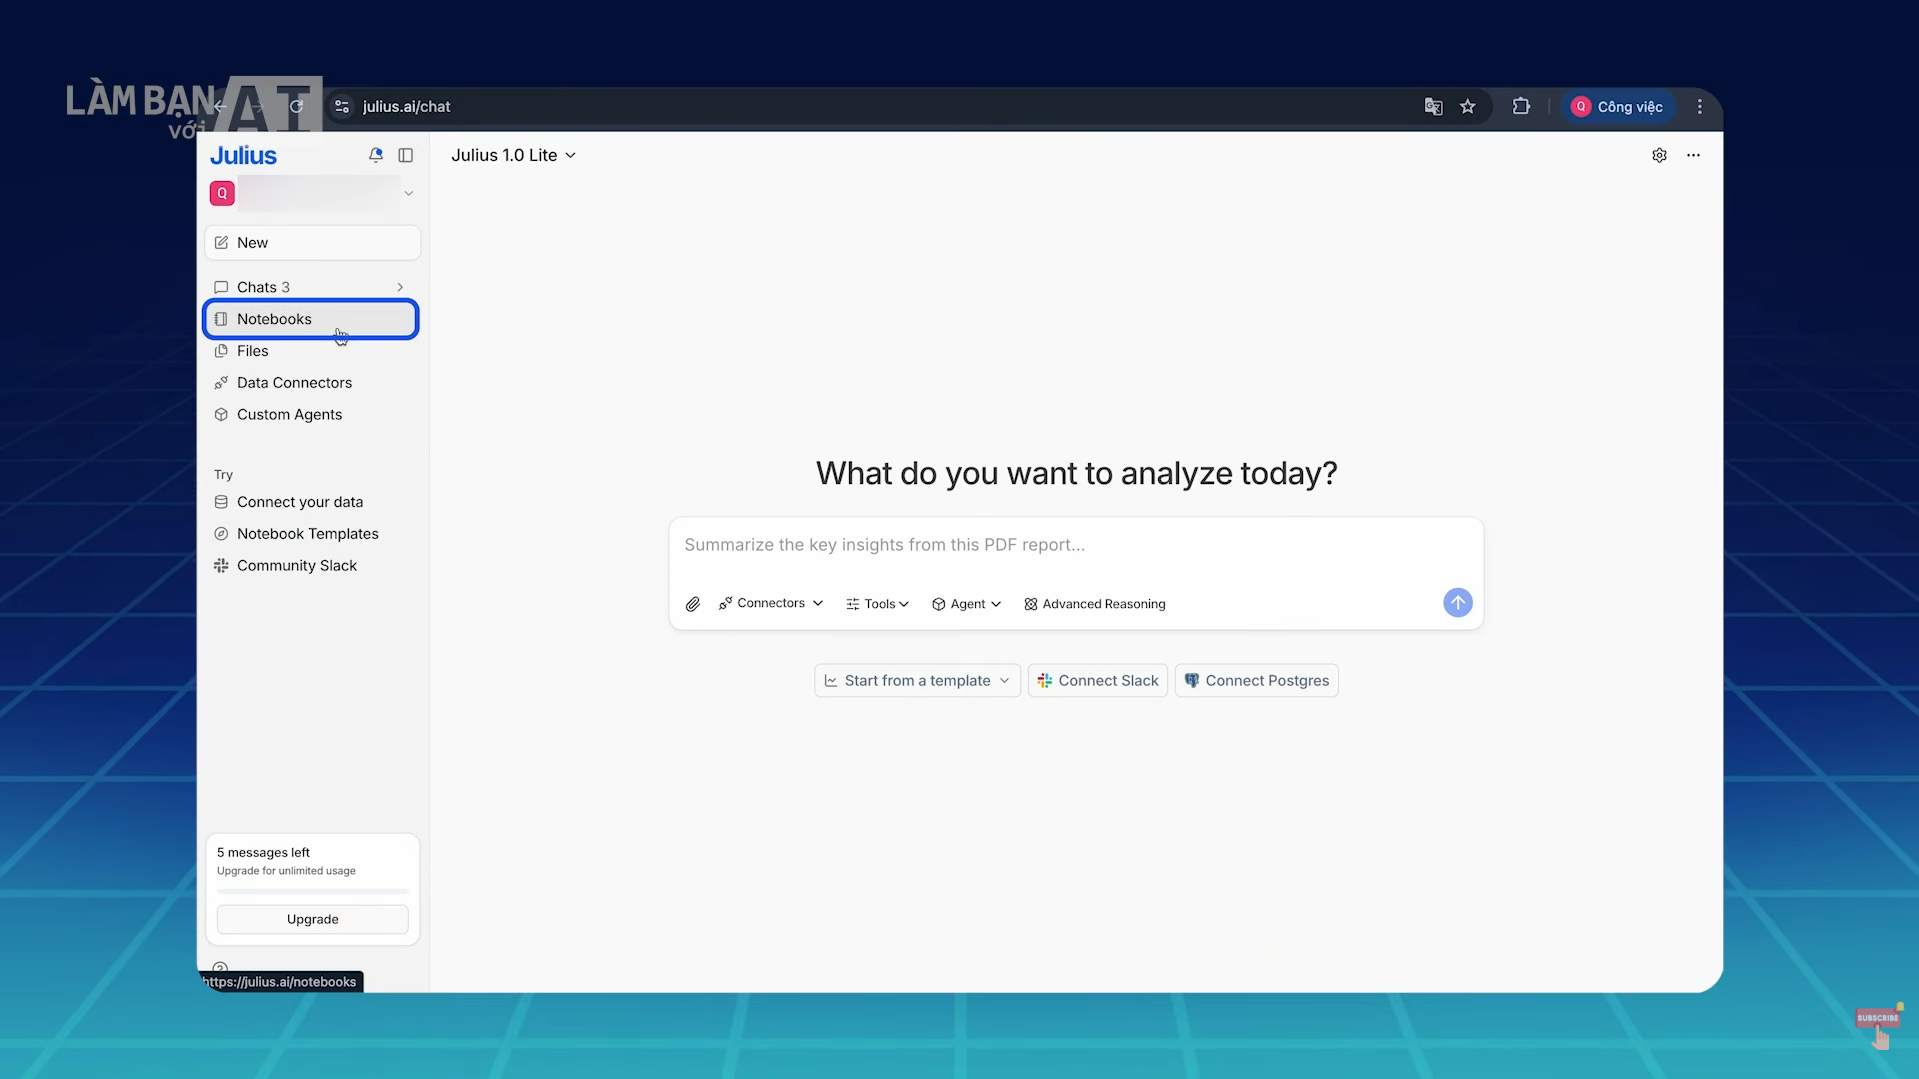
Task: Click the Community Slack icon
Action: pos(221,565)
